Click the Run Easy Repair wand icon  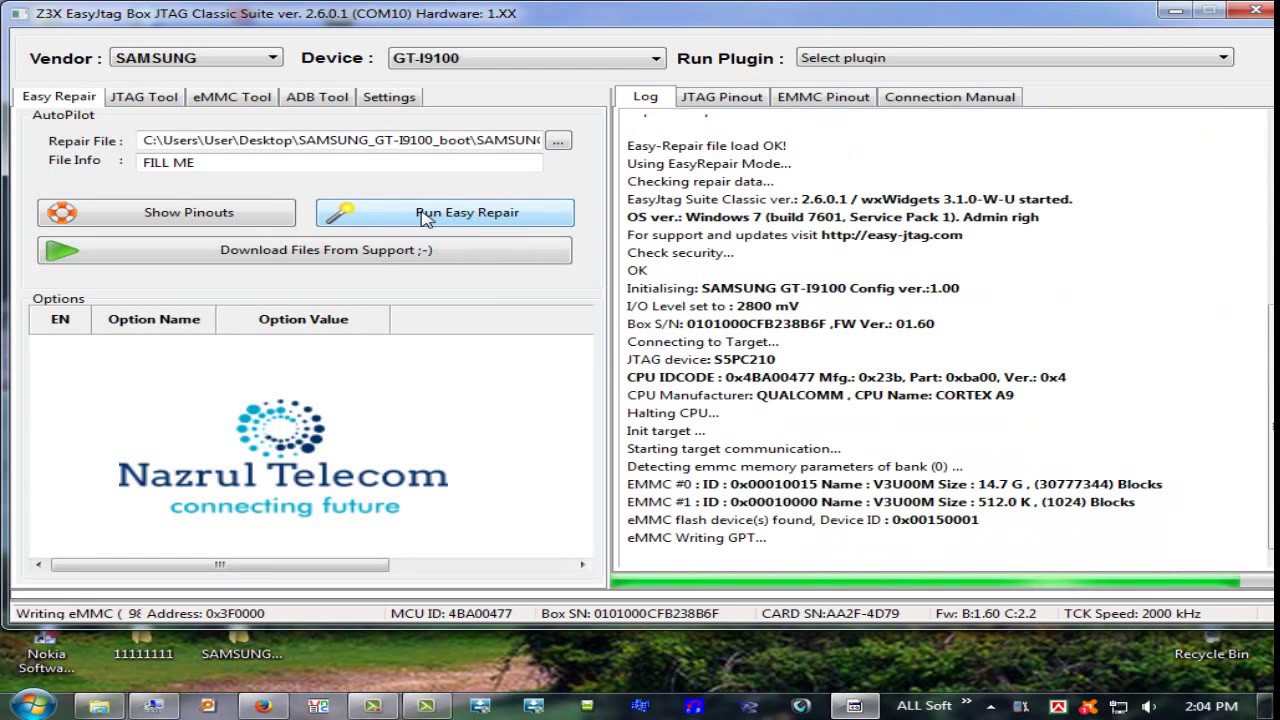pos(340,212)
